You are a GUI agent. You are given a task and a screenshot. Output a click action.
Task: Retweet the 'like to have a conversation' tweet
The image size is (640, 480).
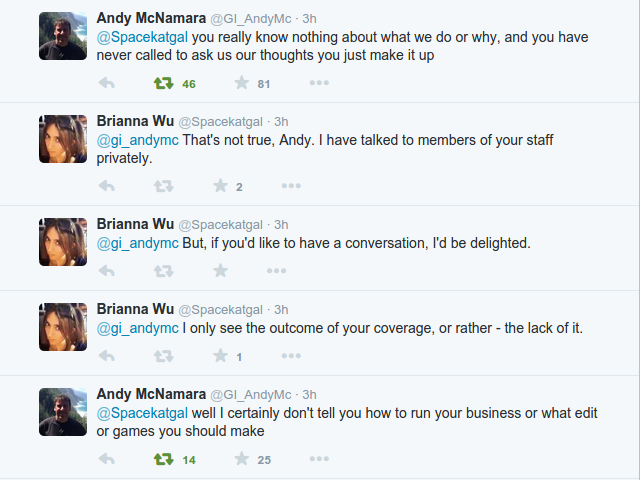tap(164, 271)
